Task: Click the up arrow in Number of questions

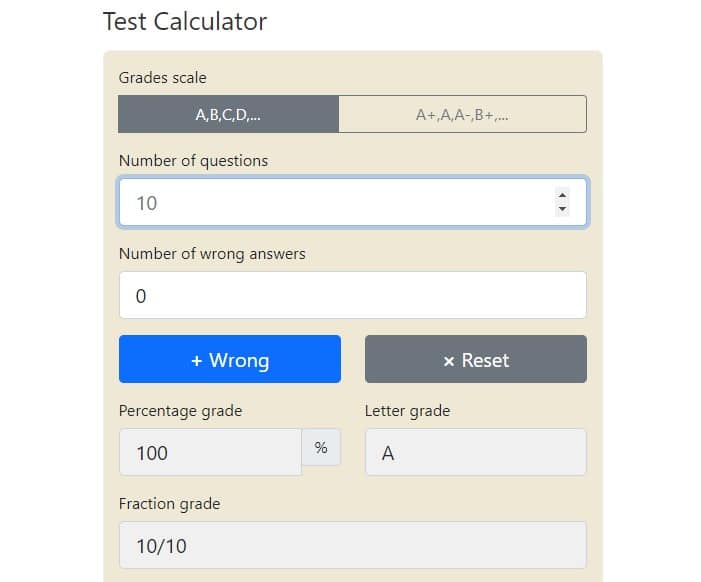Action: coord(562,195)
